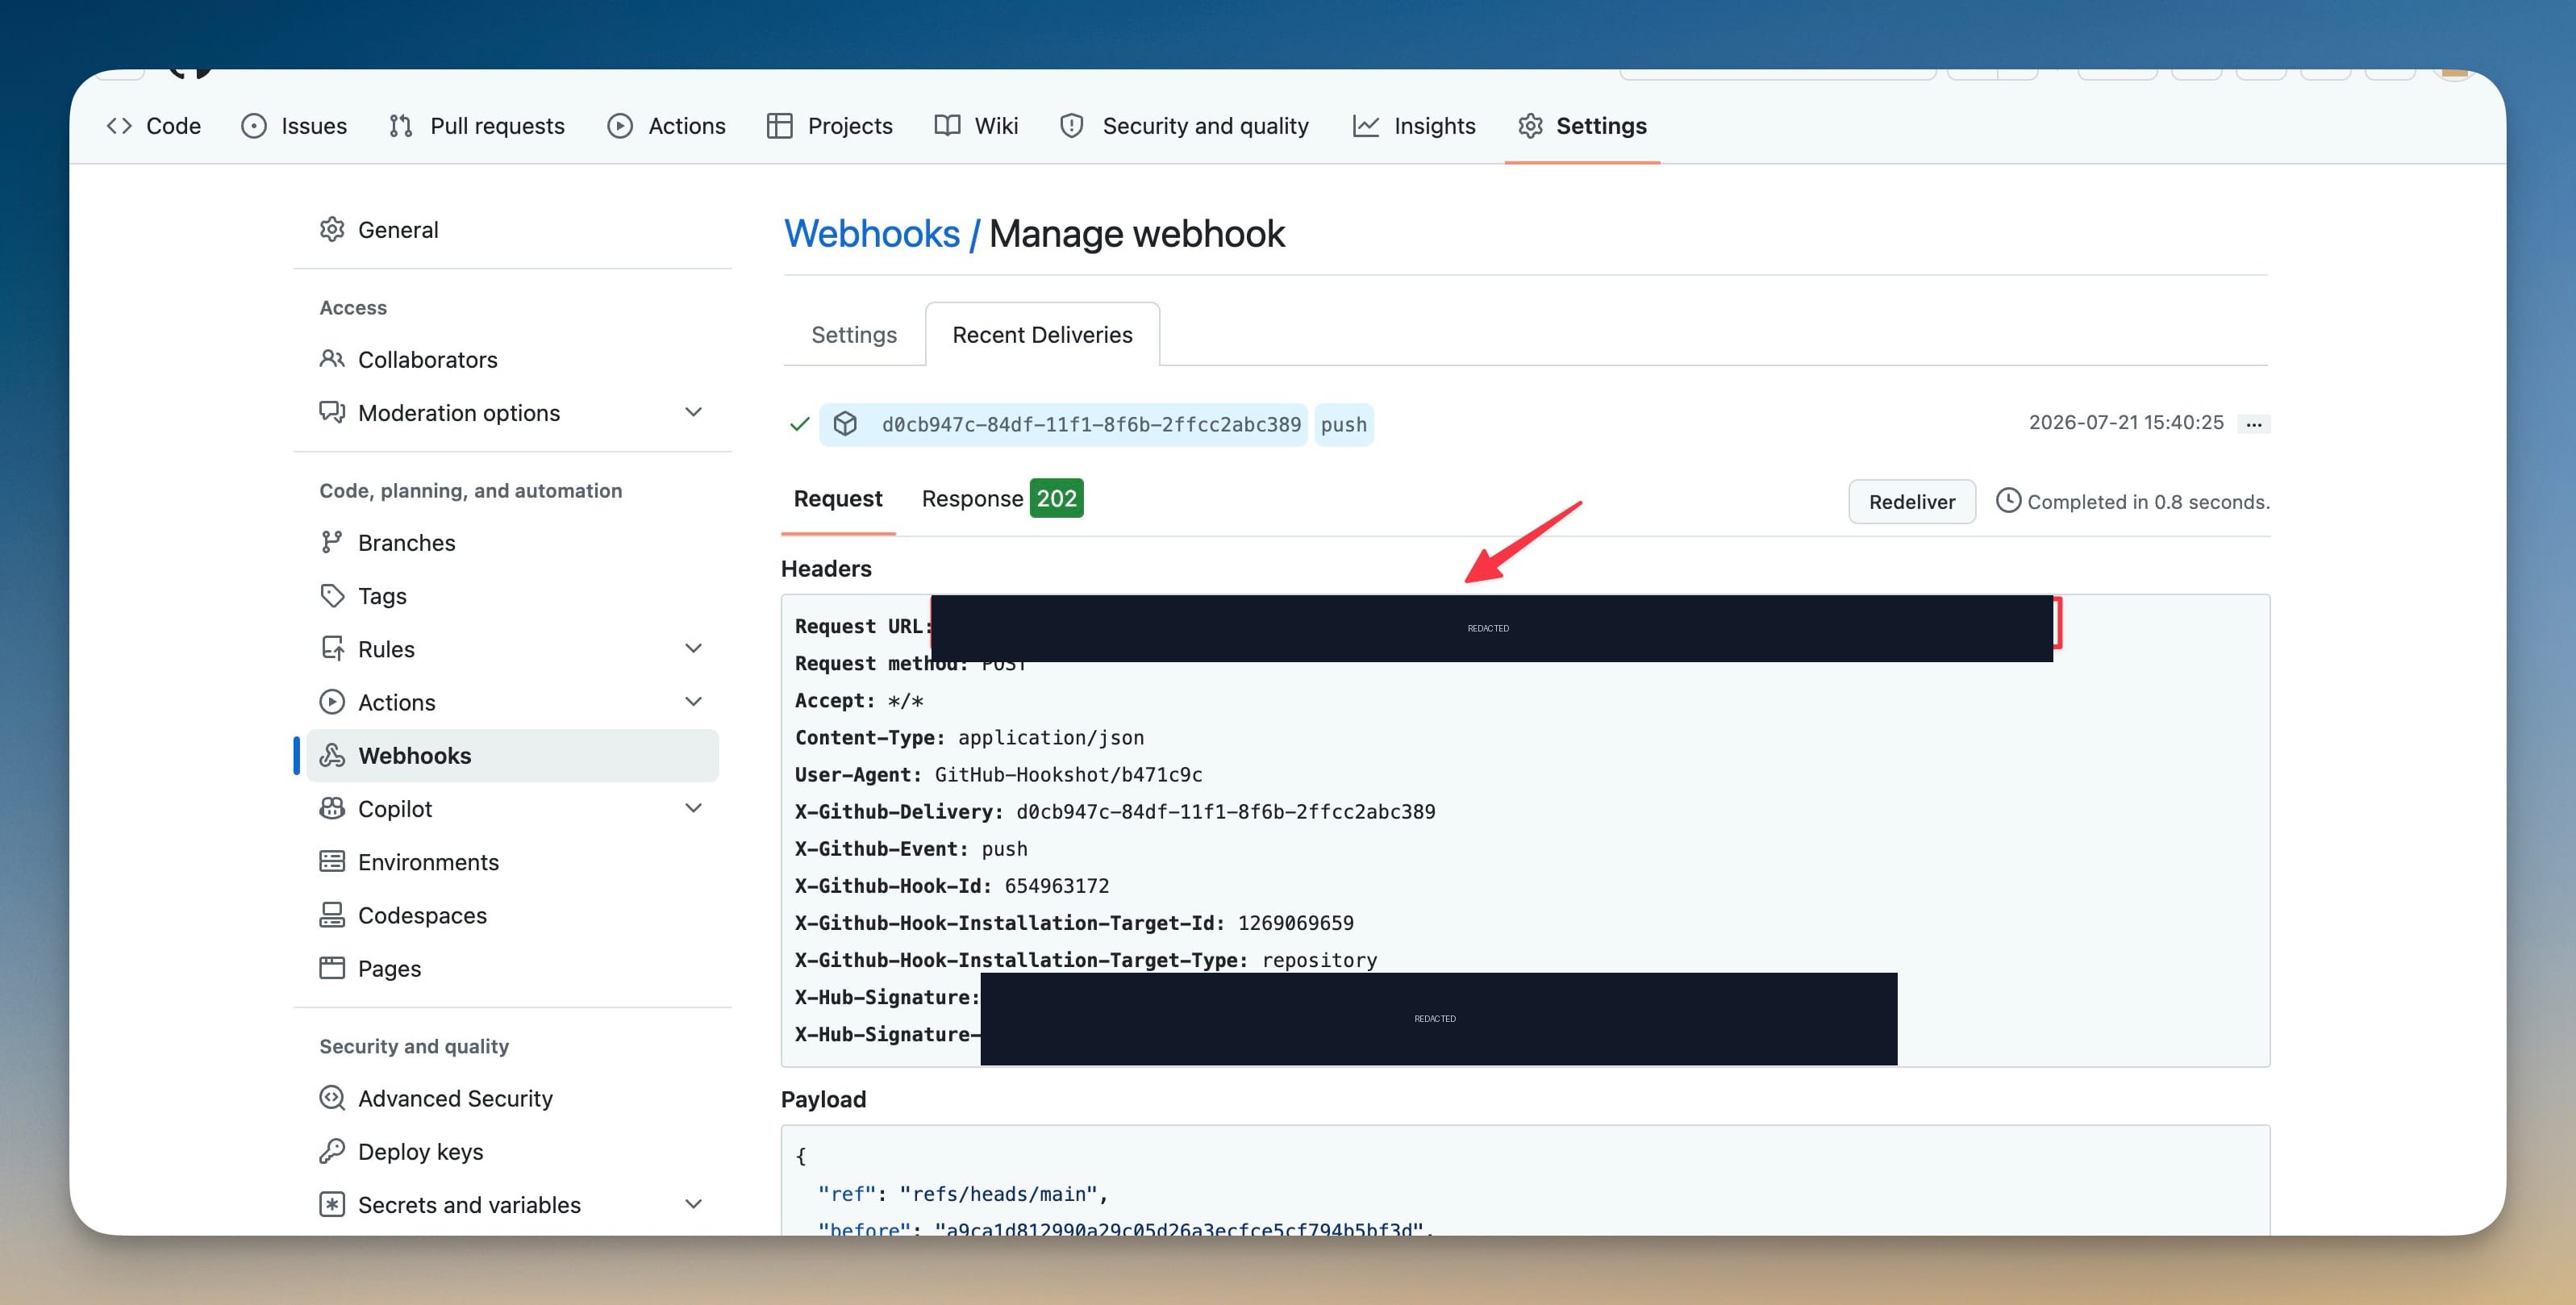The image size is (2576, 1305).
Task: Click the Code angle-brackets icon
Action: [x=119, y=126]
